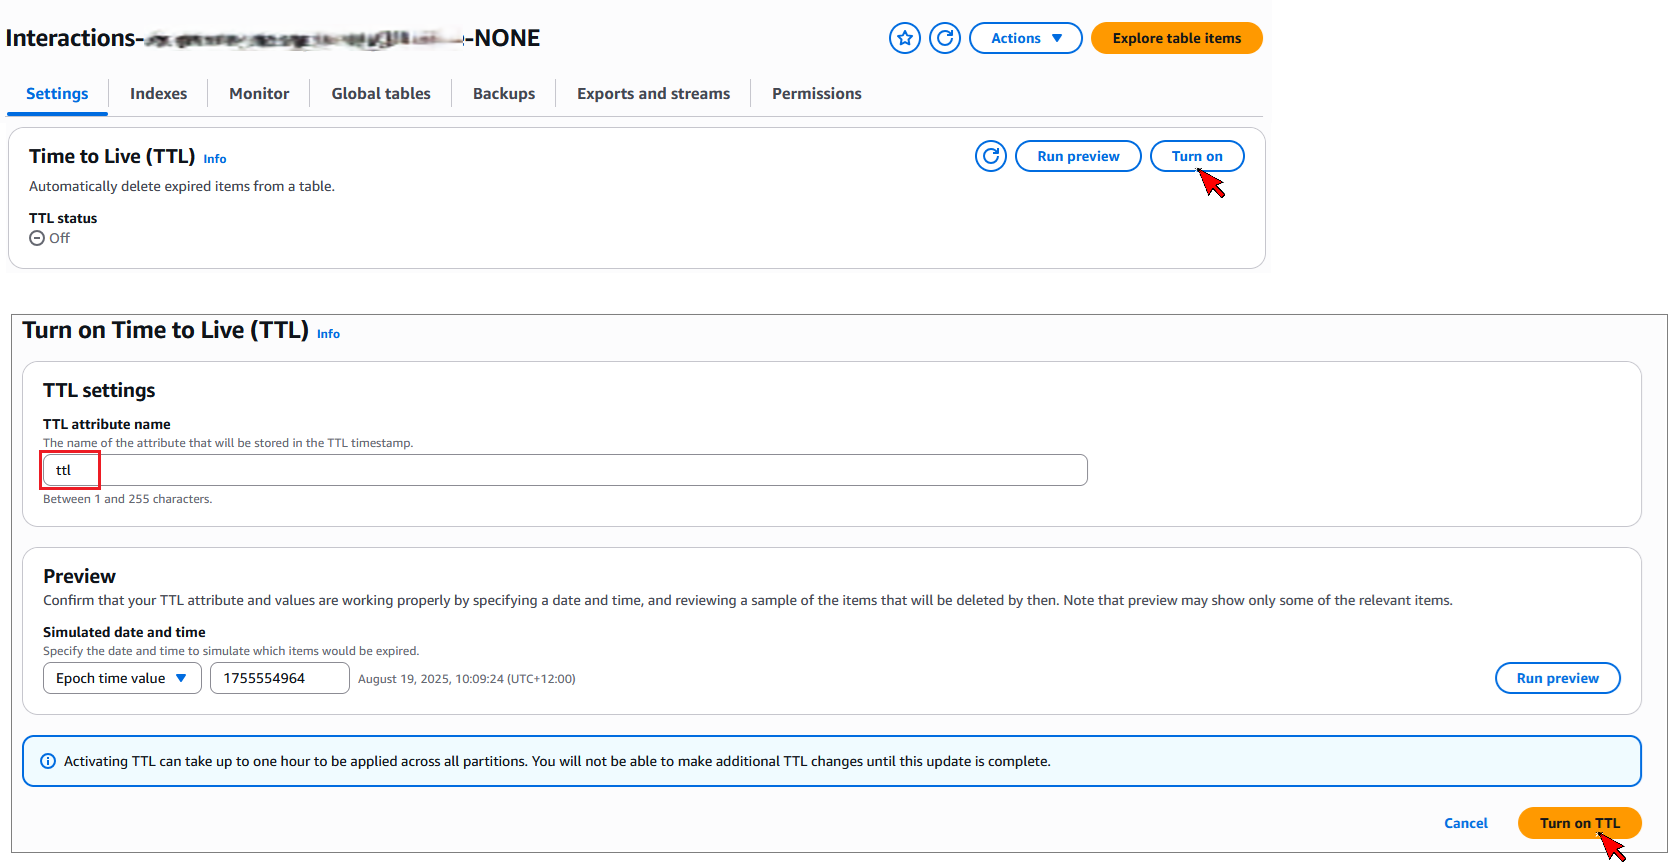
Task: Switch to the Indexes tab
Action: [158, 93]
